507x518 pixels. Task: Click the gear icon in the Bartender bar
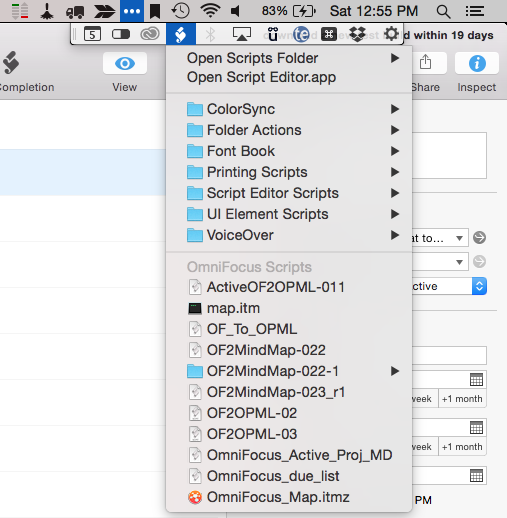click(391, 34)
